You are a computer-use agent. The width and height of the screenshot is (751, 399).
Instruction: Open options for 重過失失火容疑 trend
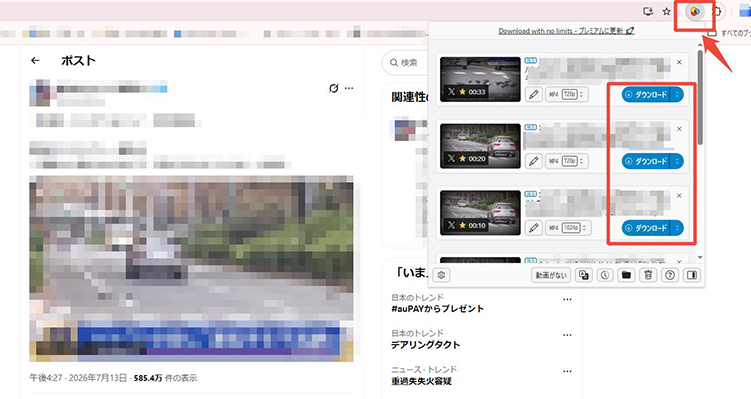(567, 371)
